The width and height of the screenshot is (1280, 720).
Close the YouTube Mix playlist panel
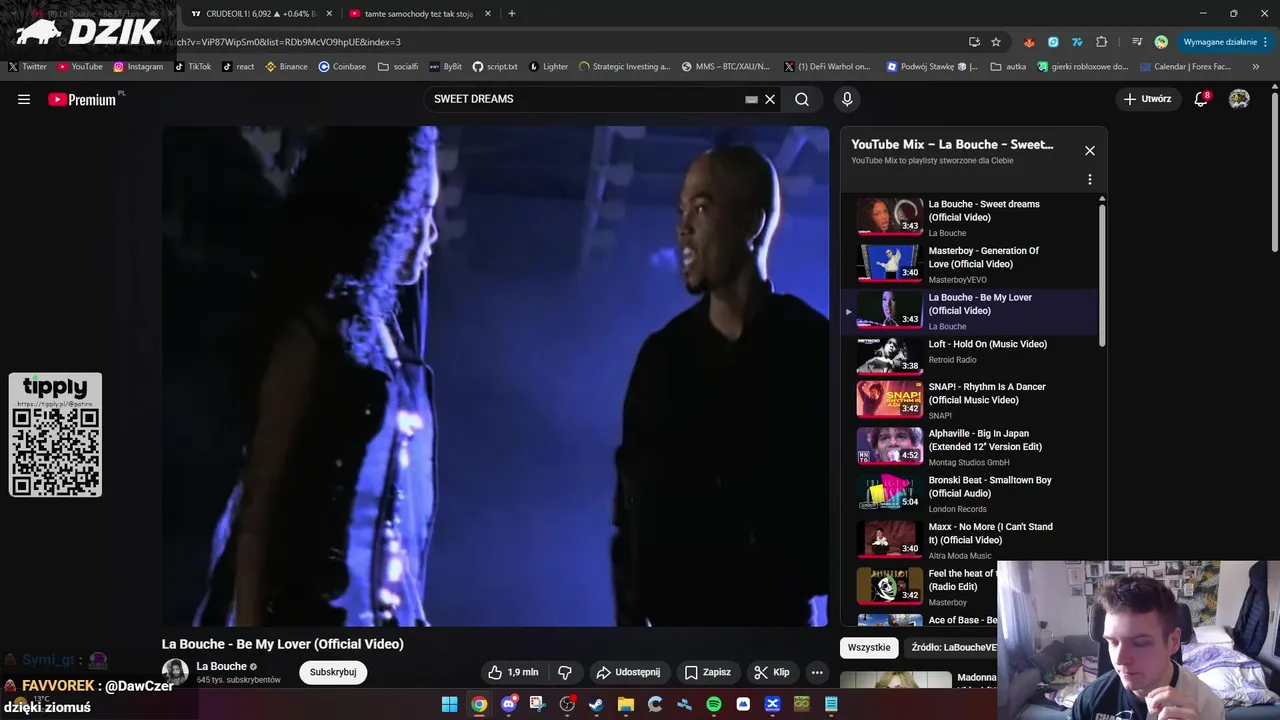1090,150
